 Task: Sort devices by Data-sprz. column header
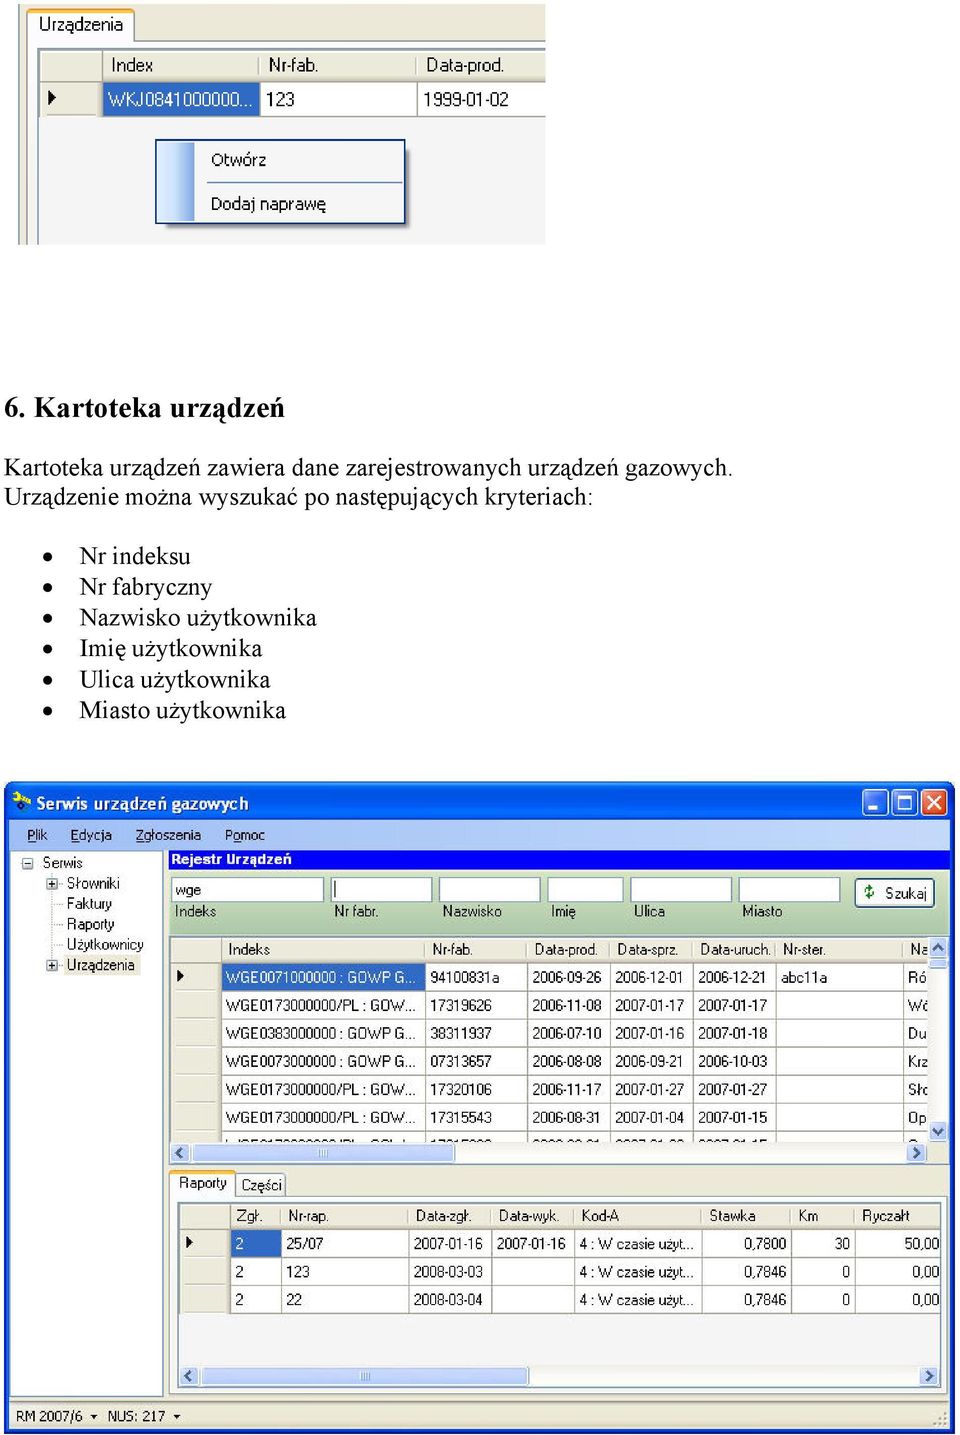(651, 950)
